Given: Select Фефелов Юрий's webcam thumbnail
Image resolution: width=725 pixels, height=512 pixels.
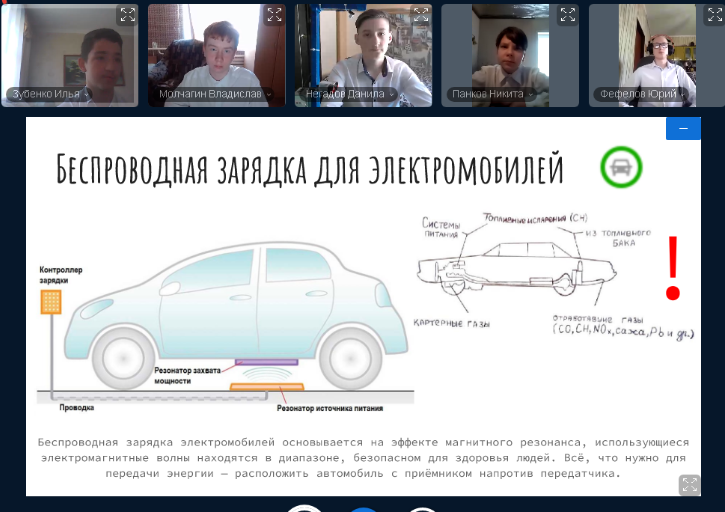Looking at the screenshot, I should 656,50.
